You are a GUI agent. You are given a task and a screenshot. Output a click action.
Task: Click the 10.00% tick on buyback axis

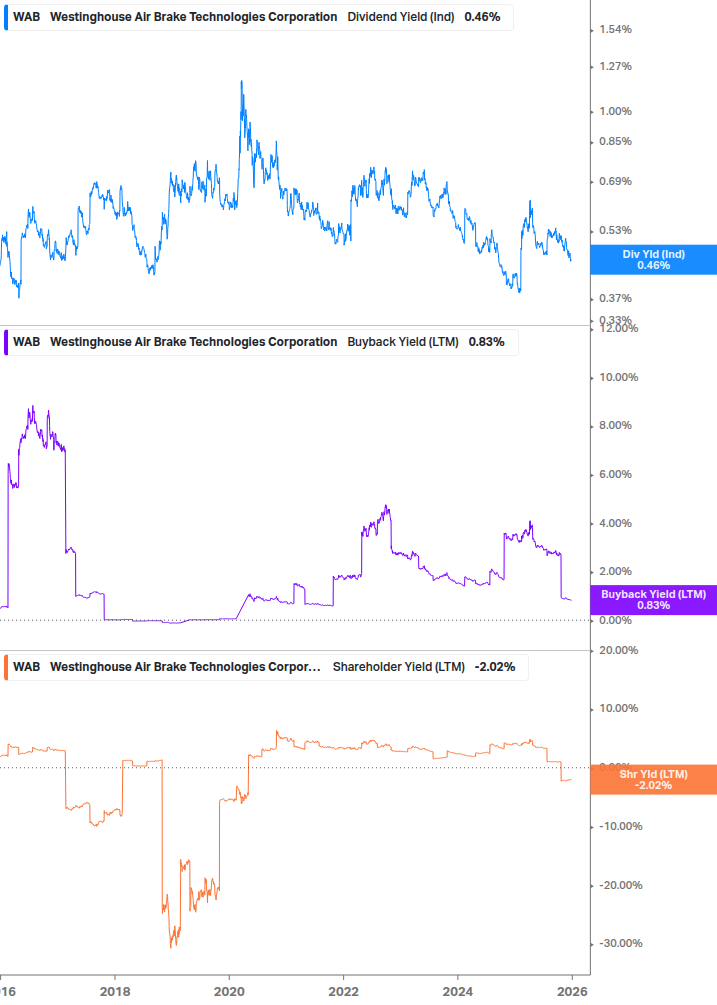pyautogui.click(x=618, y=378)
